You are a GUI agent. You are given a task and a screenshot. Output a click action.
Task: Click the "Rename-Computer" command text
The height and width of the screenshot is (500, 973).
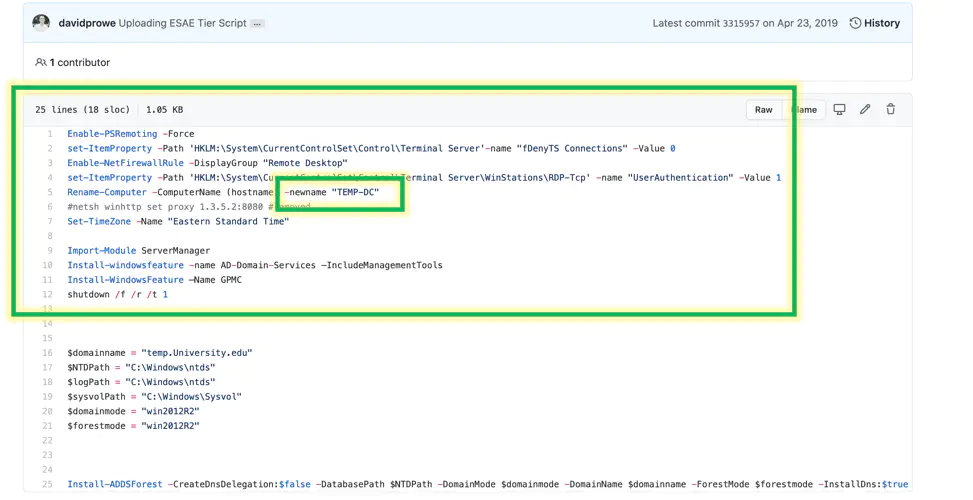point(107,192)
